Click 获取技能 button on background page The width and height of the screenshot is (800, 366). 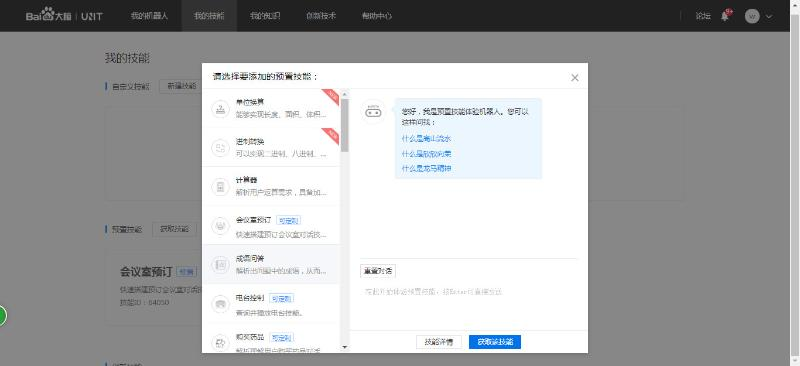(x=174, y=229)
